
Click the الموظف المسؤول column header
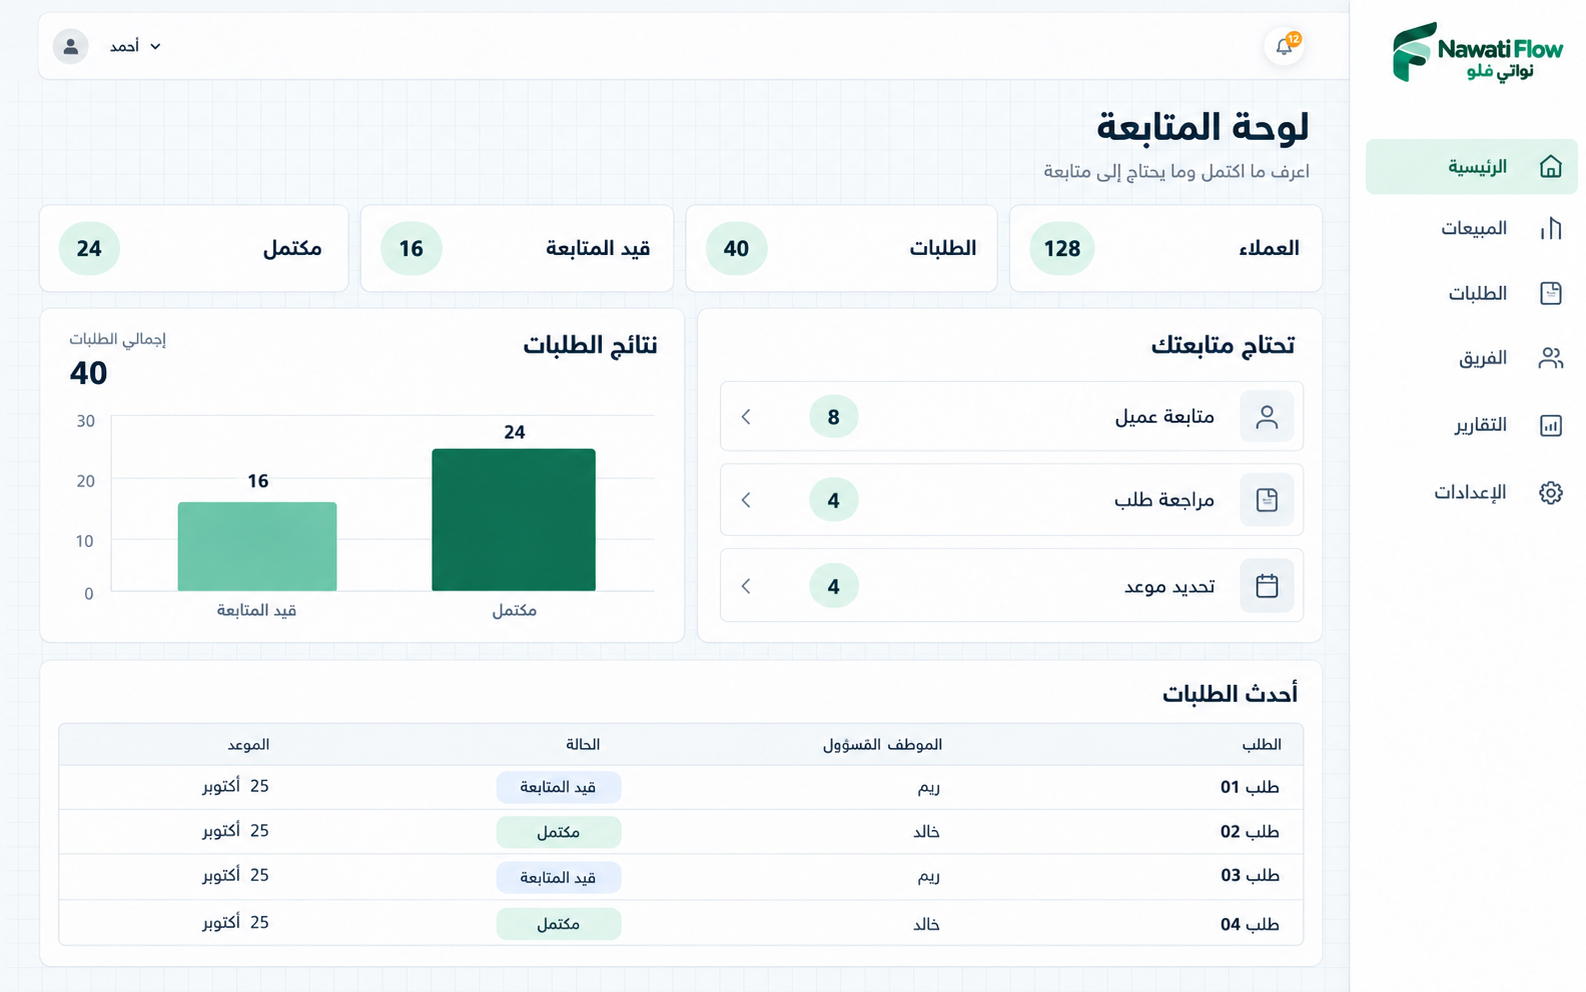882,744
